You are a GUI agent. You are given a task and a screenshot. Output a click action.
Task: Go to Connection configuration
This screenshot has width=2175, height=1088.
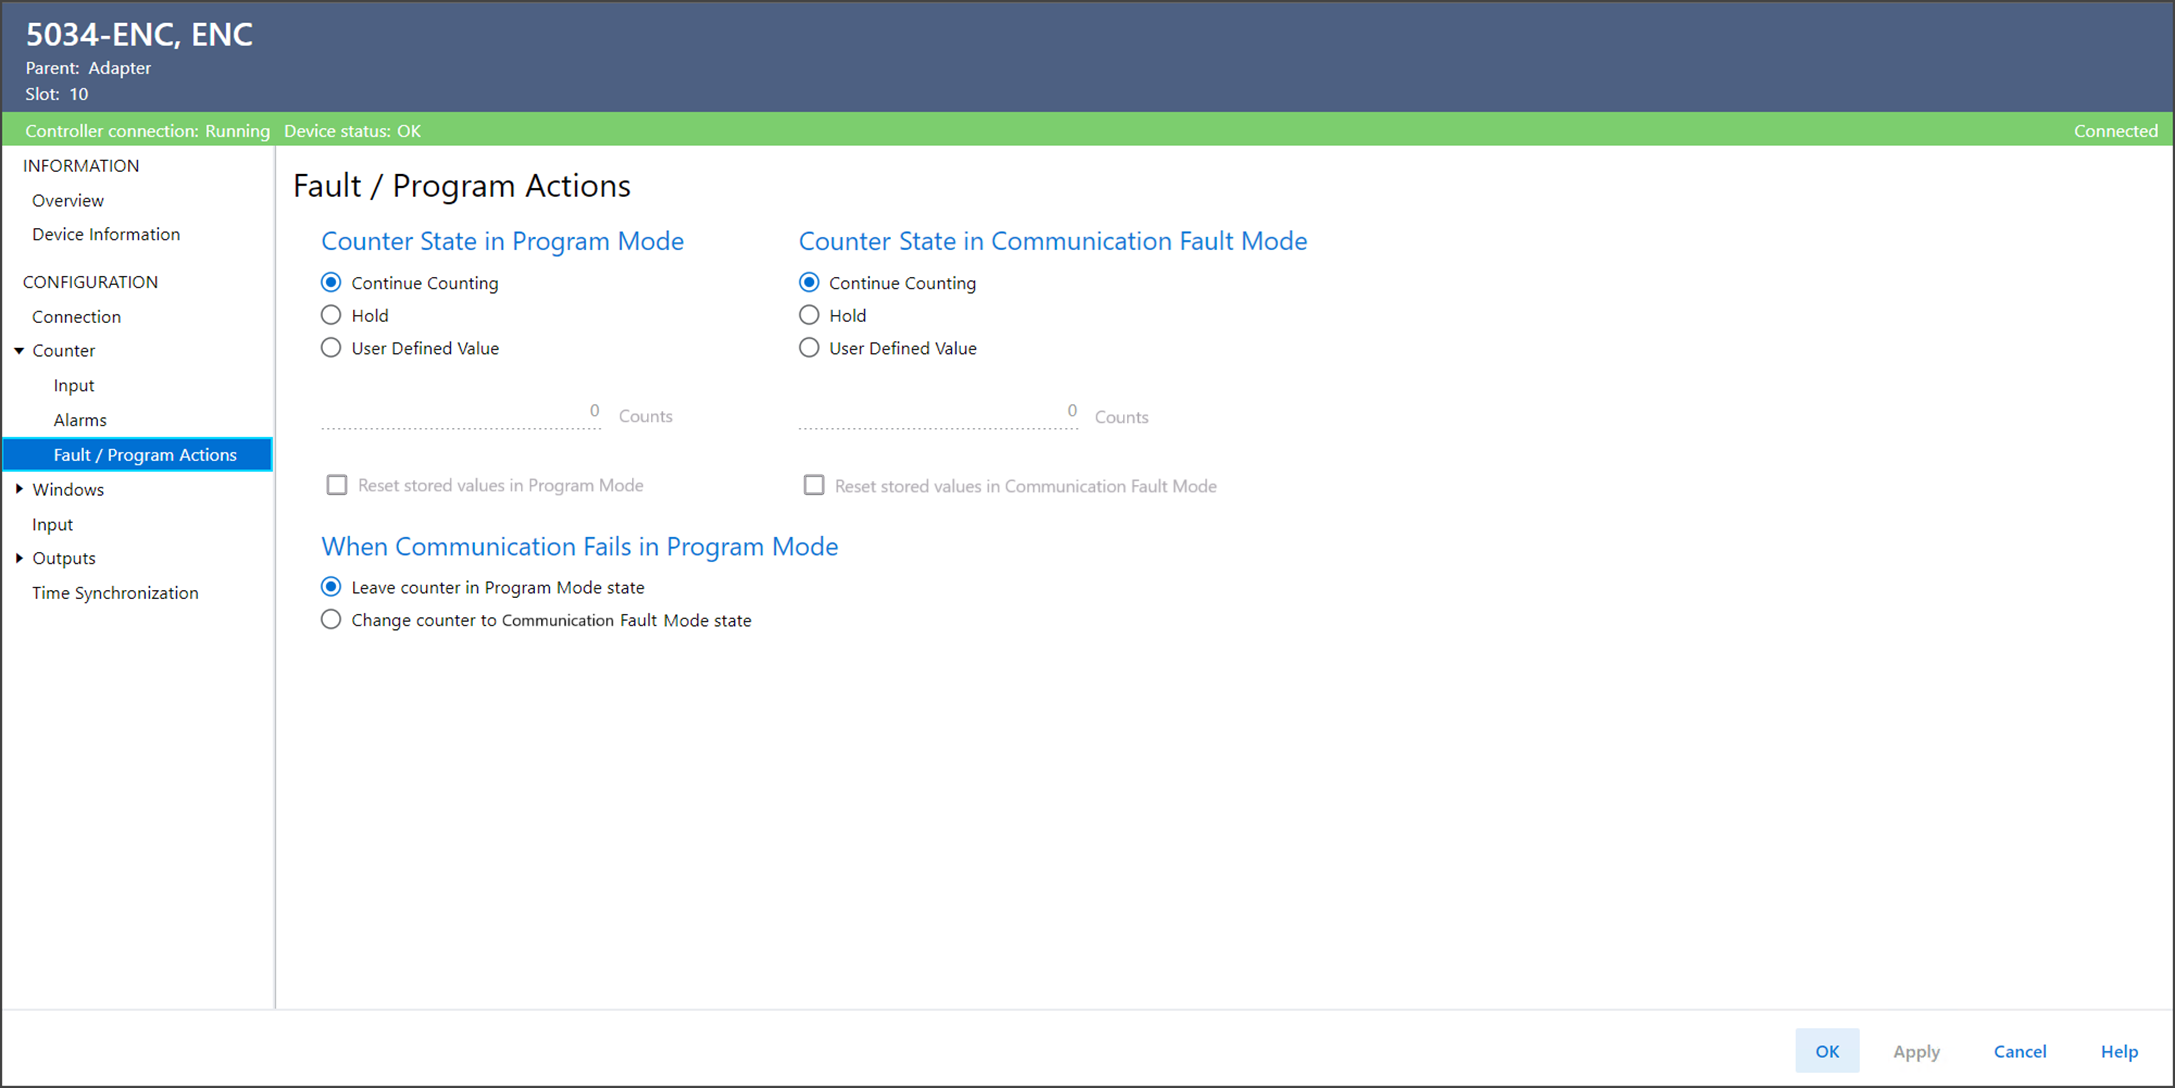pyautogui.click(x=76, y=316)
